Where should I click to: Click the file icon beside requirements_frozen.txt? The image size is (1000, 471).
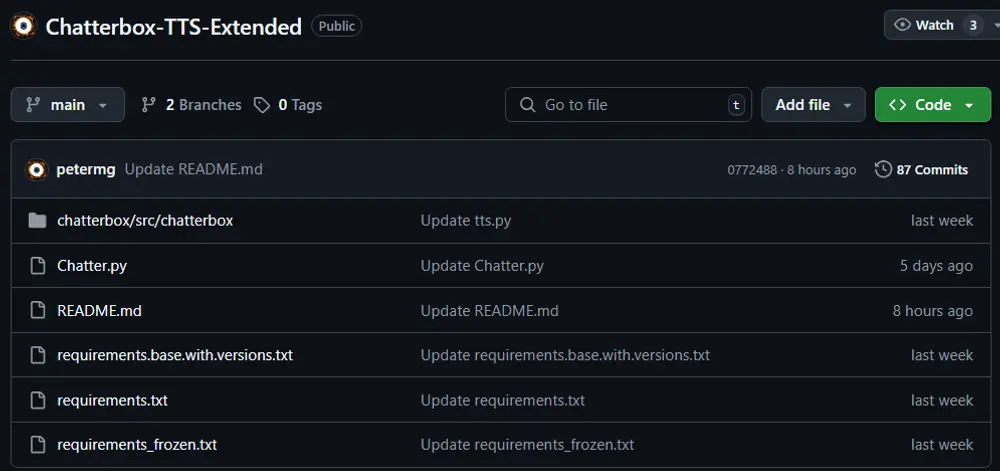[38, 444]
